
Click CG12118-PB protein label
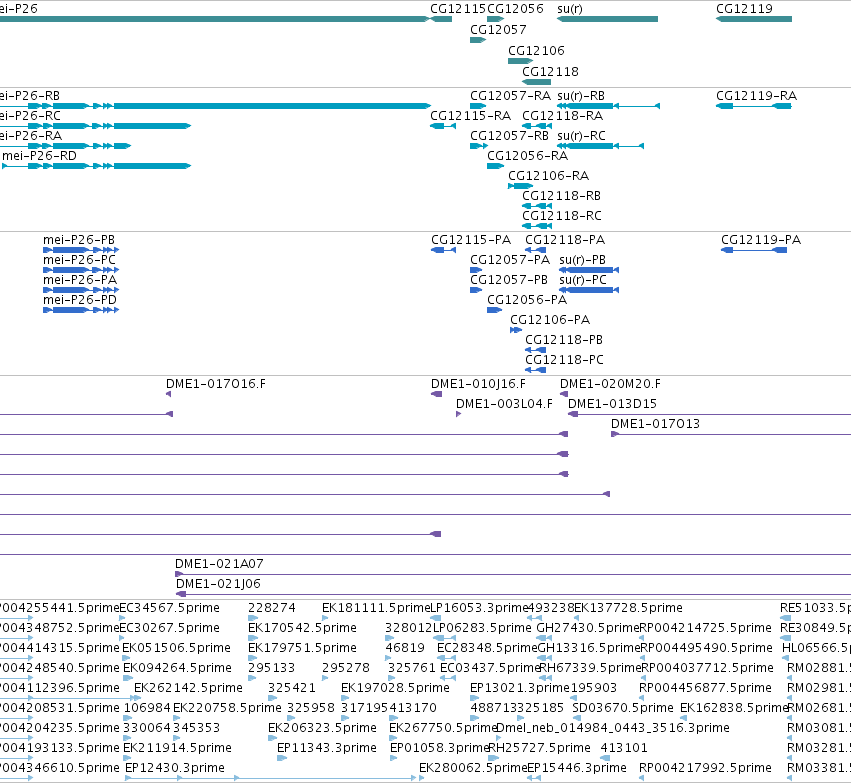(564, 340)
